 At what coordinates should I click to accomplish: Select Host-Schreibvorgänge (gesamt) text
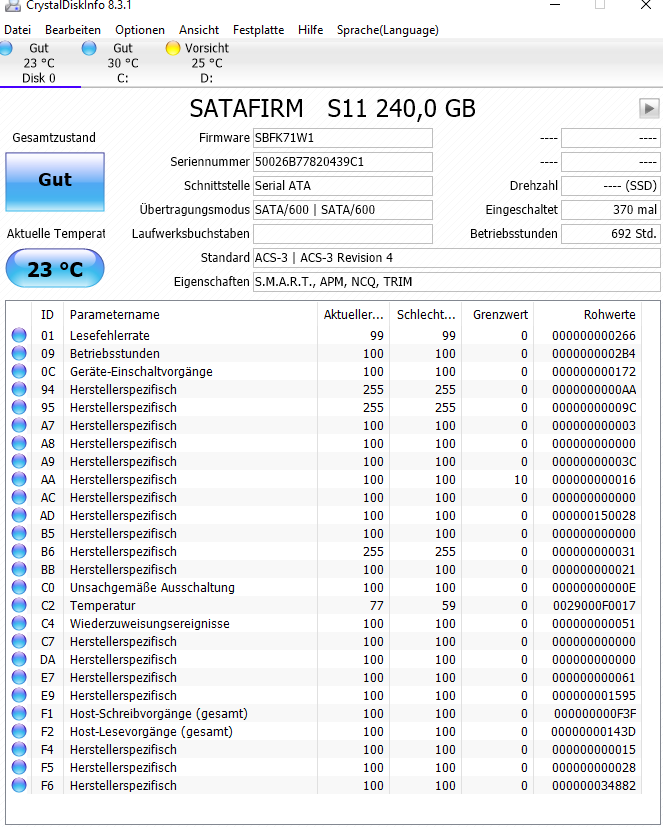coord(159,714)
